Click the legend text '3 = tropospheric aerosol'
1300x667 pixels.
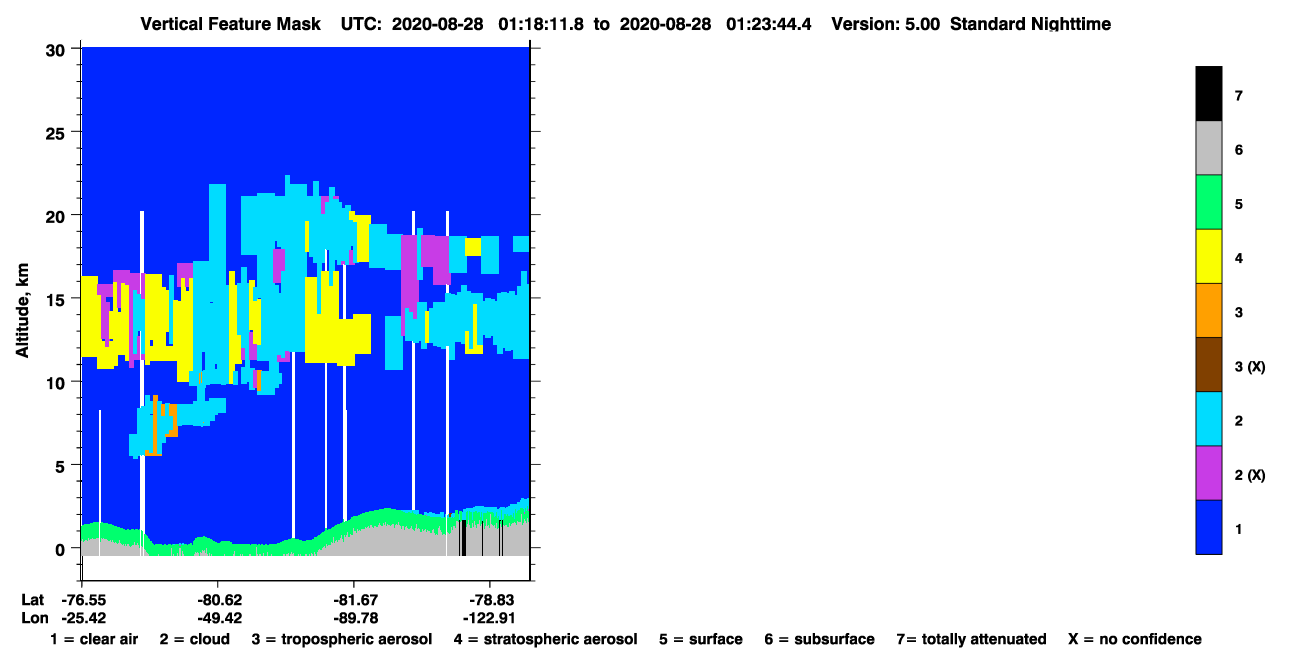[x=342, y=639]
